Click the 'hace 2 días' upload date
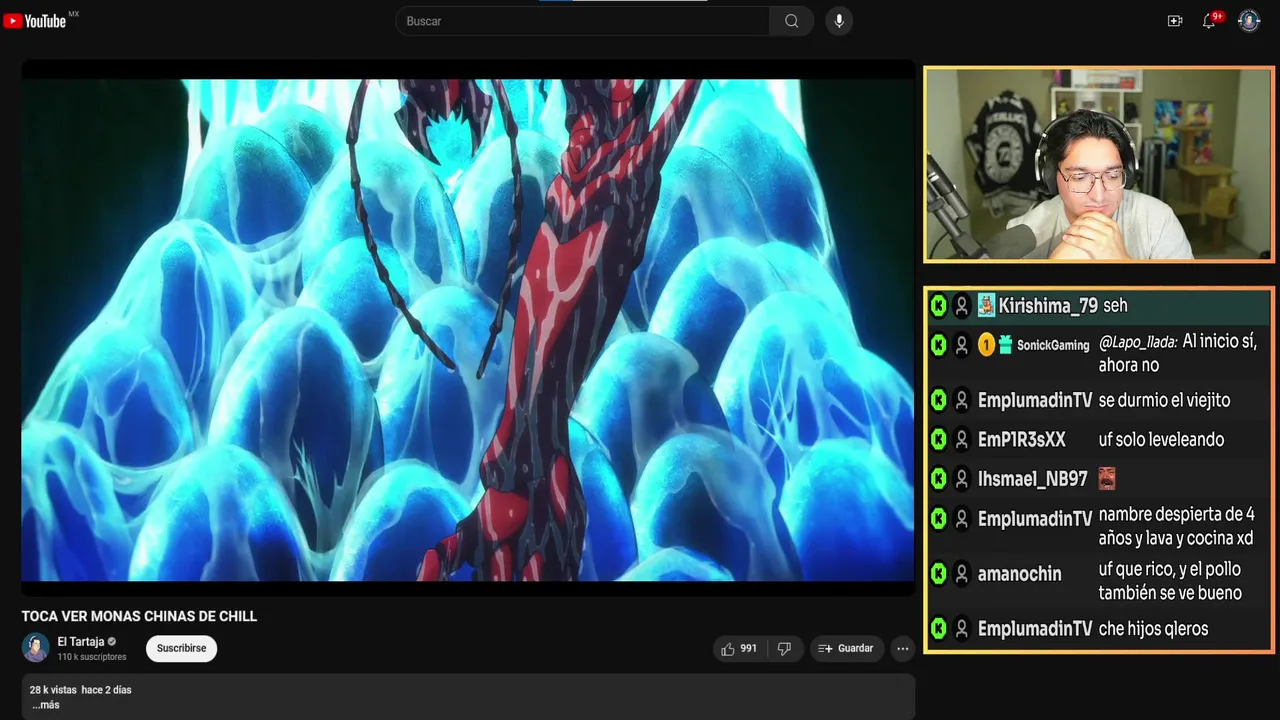The image size is (1280, 720). [106, 690]
